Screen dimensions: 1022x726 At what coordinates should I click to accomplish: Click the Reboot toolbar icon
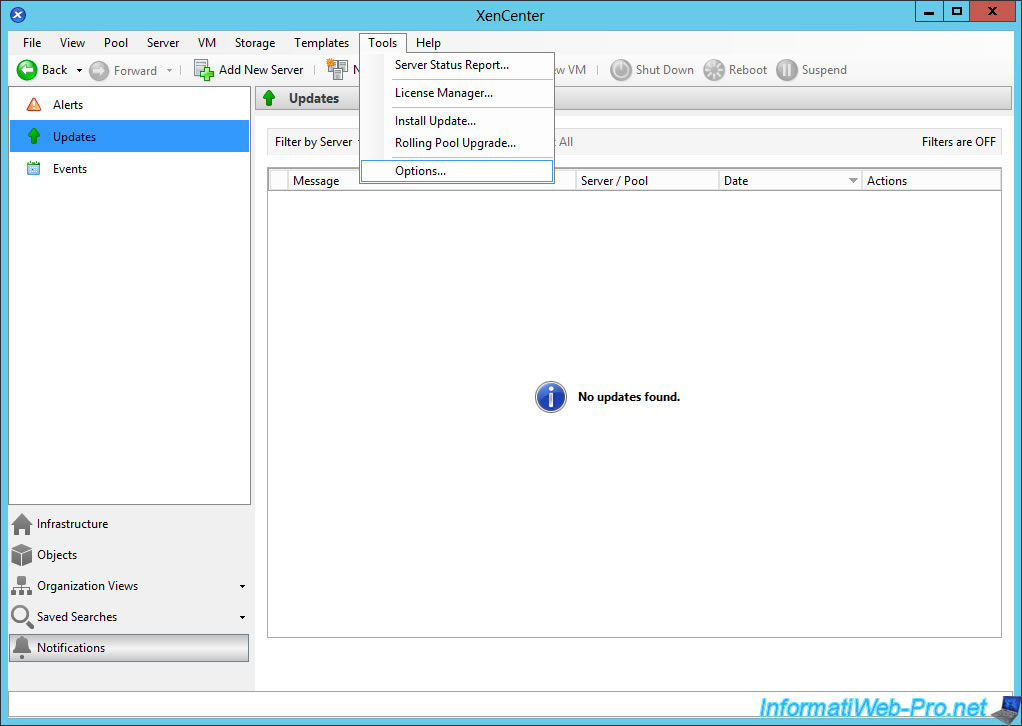(x=714, y=70)
